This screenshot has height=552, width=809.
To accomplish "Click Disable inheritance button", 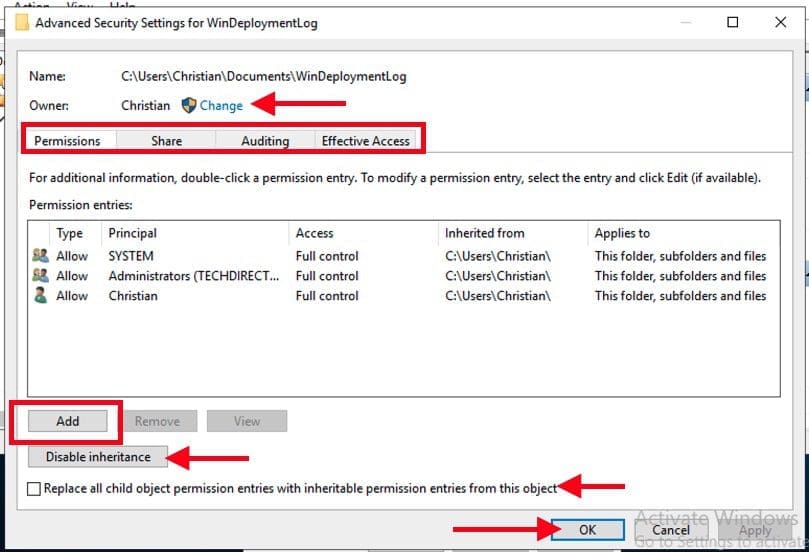I will [98, 457].
